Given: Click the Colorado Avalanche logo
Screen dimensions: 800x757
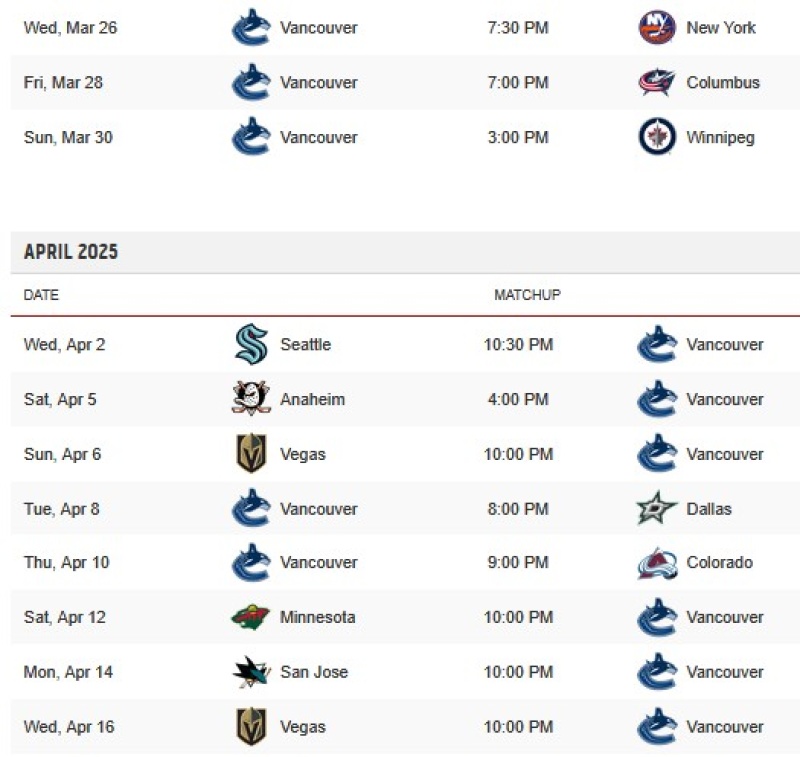Looking at the screenshot, I should tap(657, 563).
